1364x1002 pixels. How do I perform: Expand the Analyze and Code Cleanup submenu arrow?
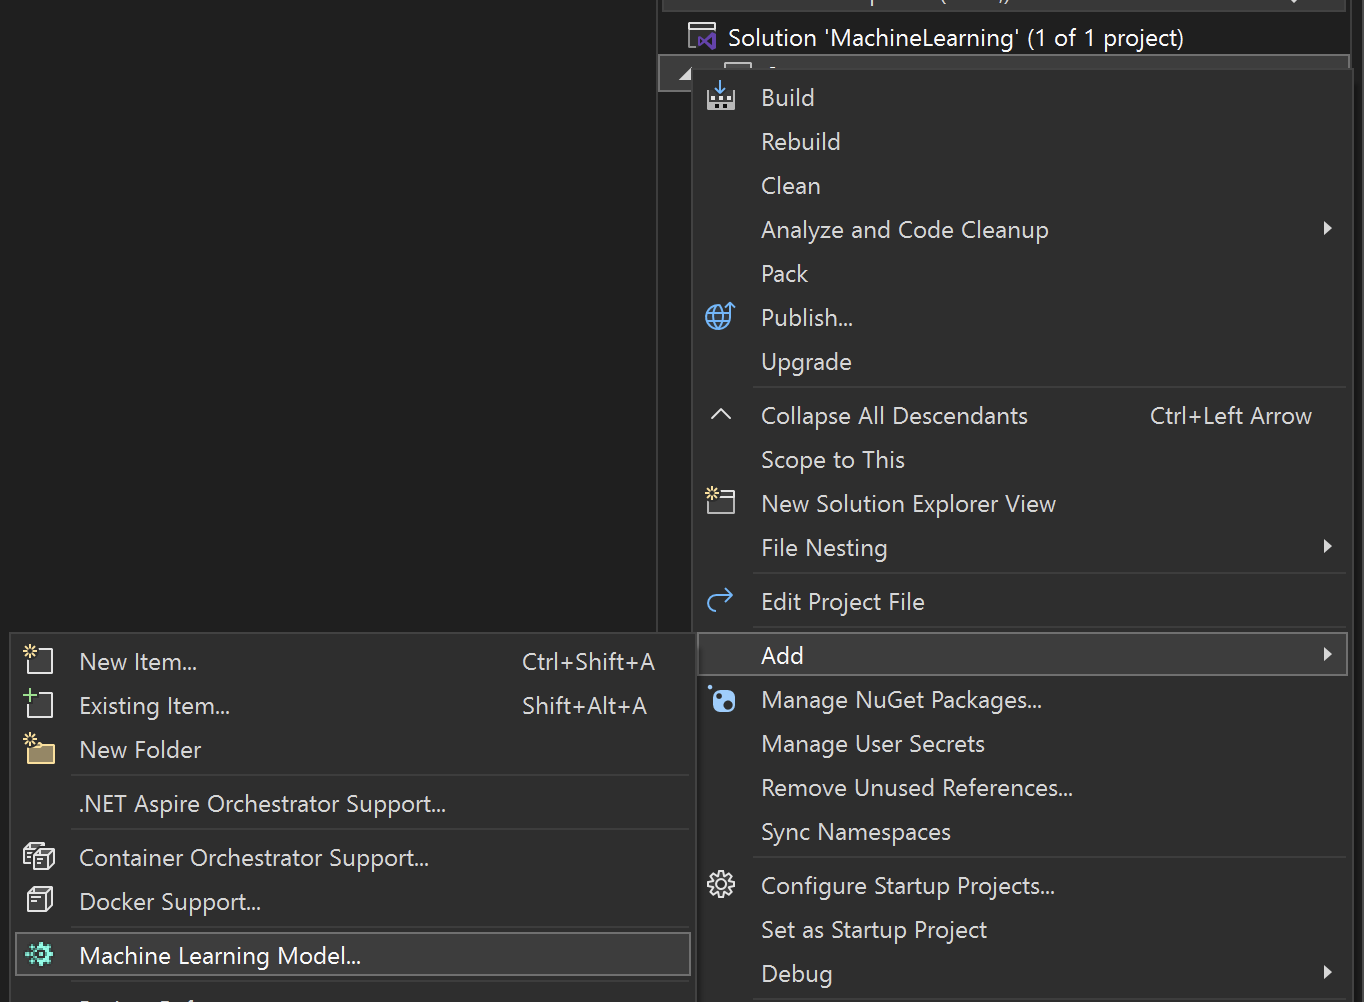click(x=1327, y=229)
